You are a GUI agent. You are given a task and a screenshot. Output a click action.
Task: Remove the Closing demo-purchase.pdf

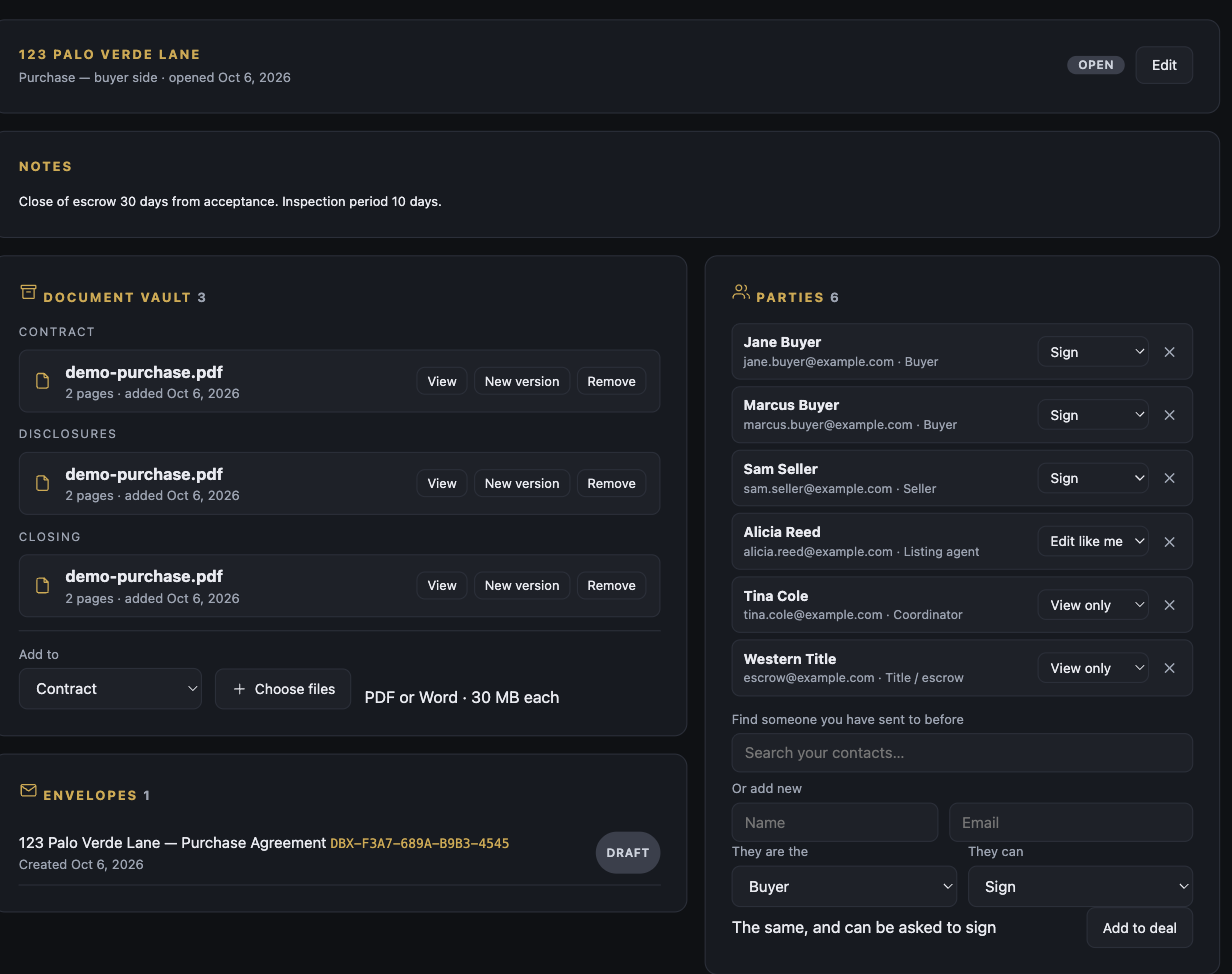[x=611, y=585]
